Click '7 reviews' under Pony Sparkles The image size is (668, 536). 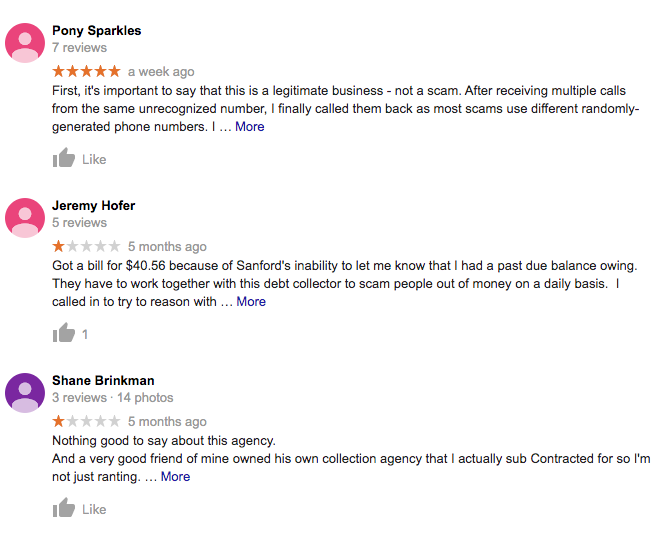click(x=79, y=48)
